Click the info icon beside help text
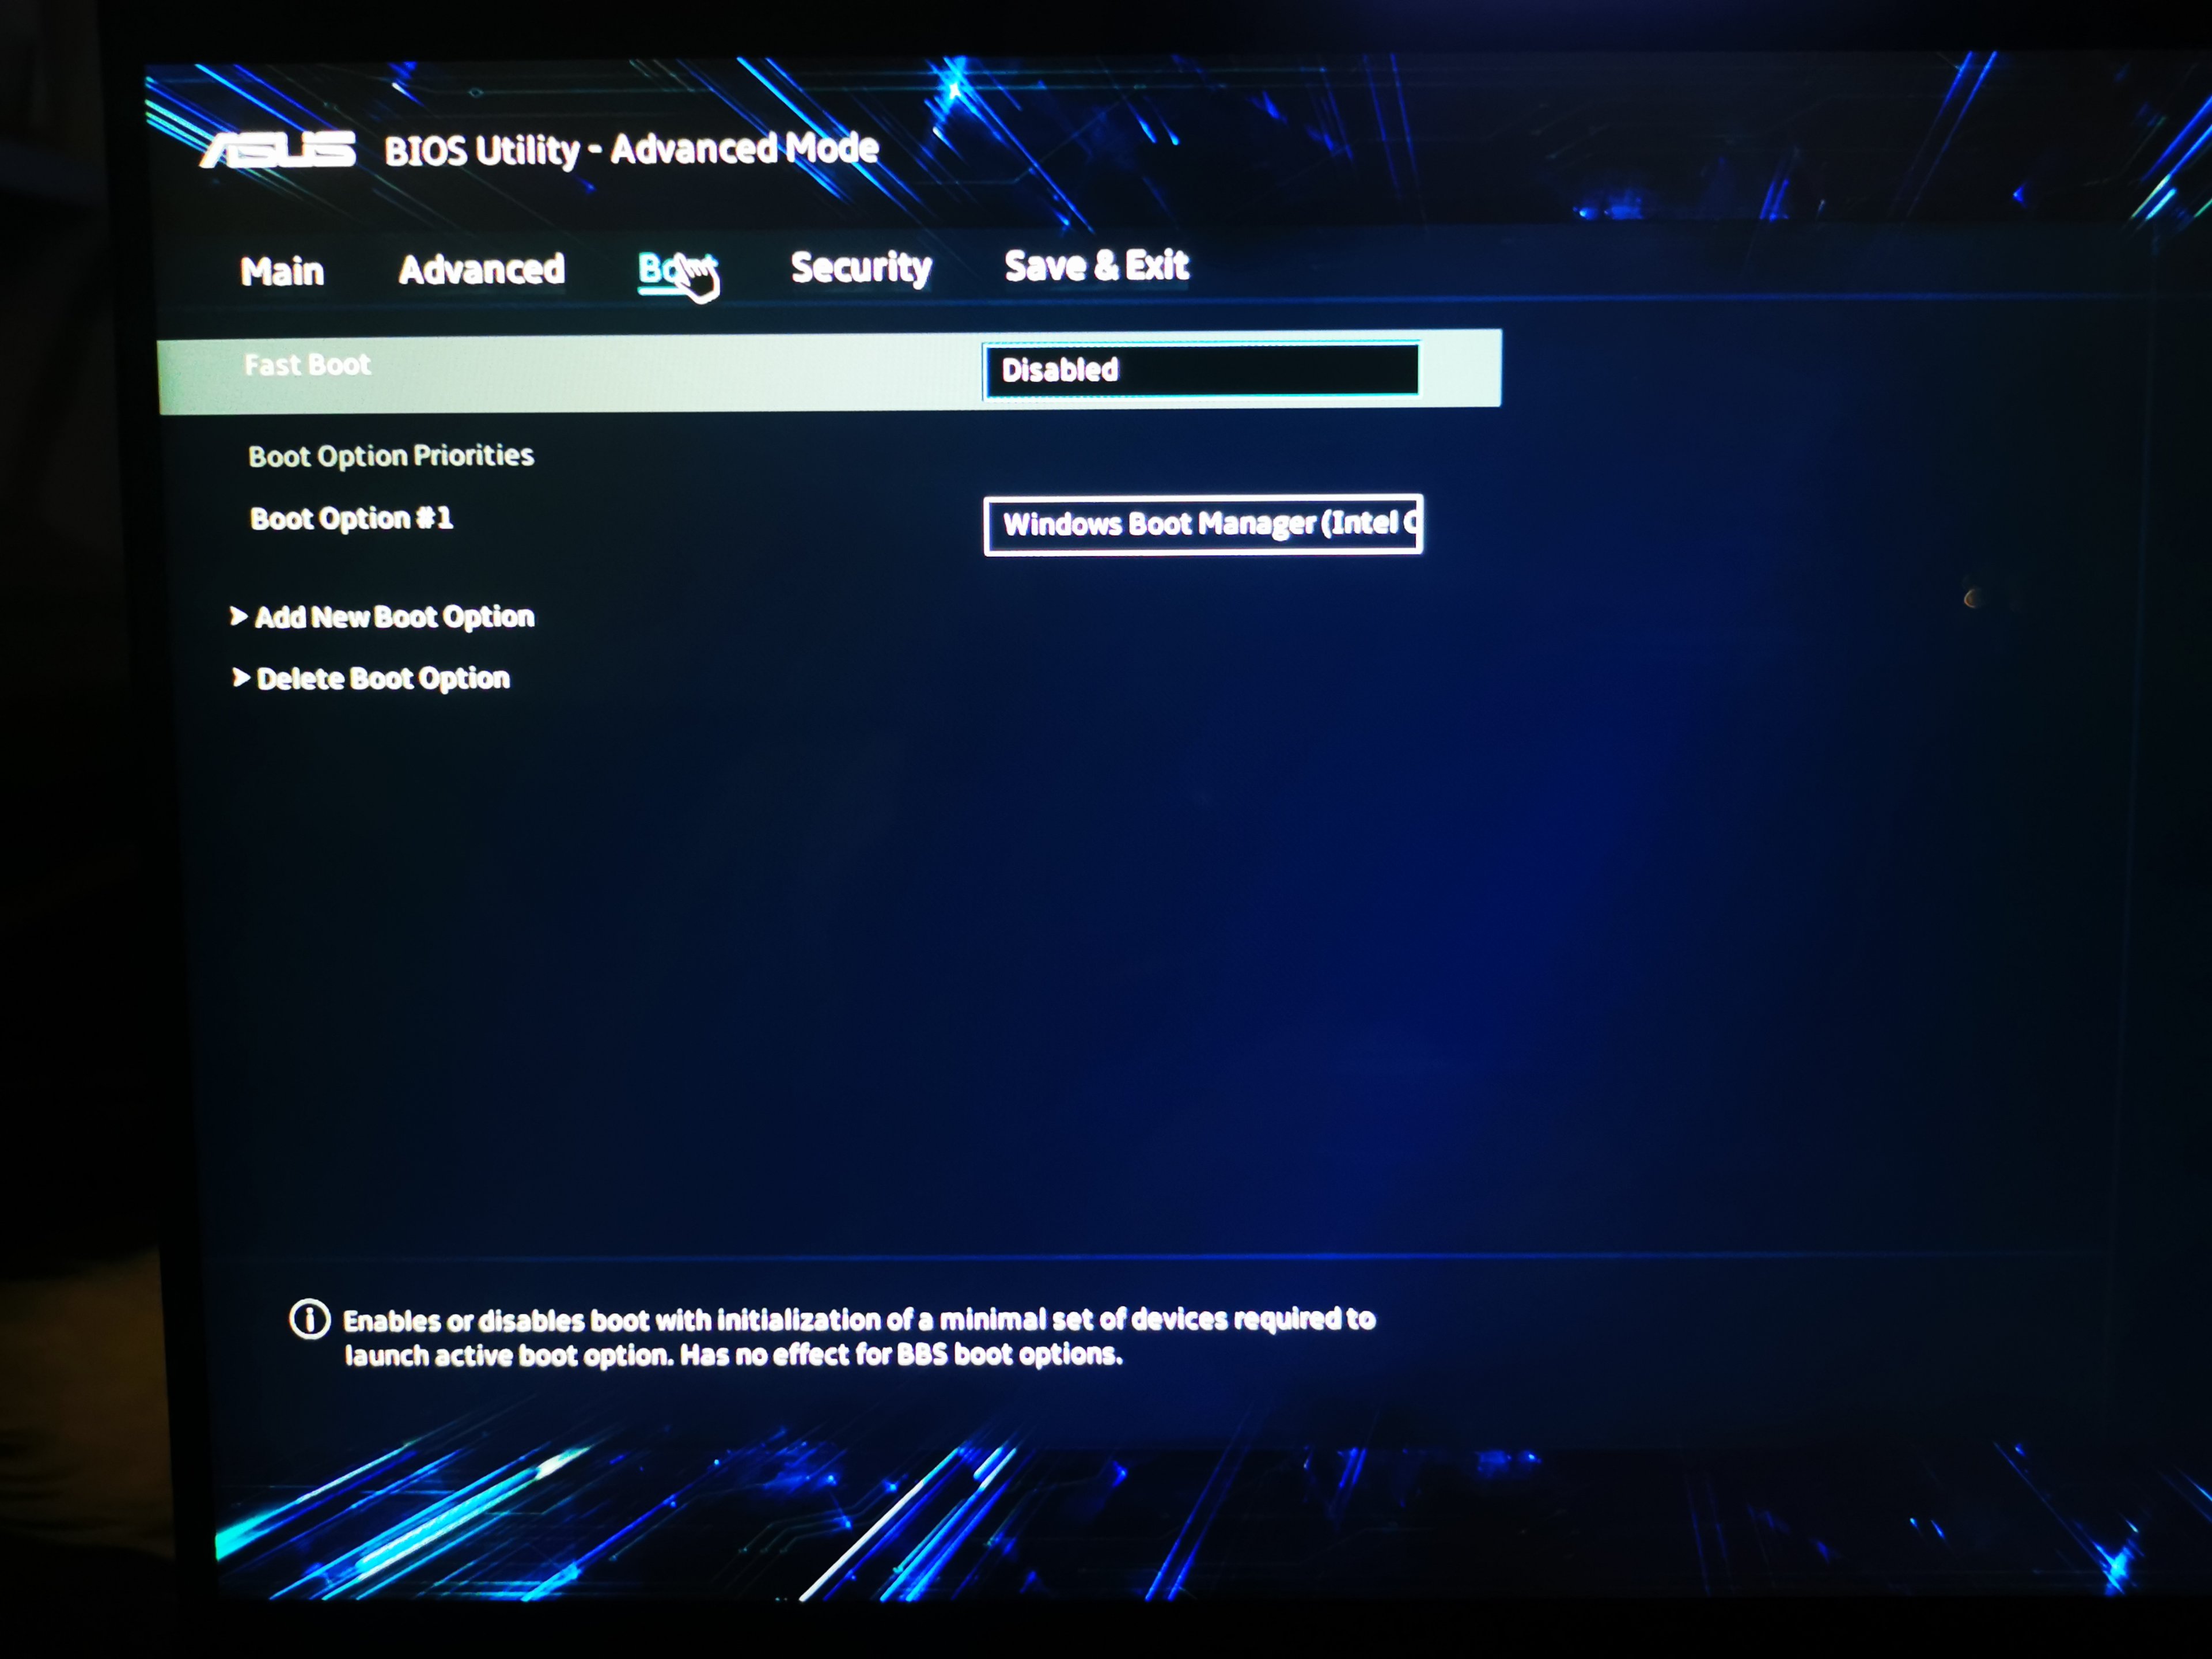The image size is (2212, 1659). point(309,1319)
